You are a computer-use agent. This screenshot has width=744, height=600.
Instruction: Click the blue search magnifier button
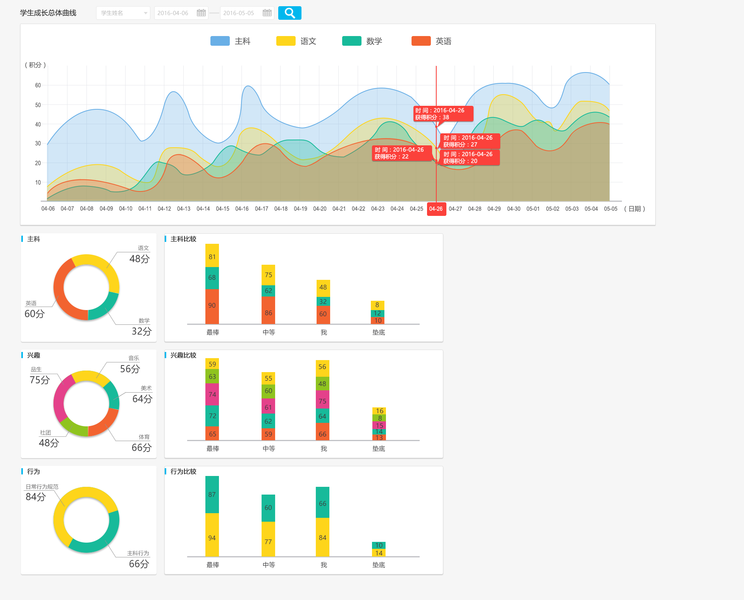point(289,13)
